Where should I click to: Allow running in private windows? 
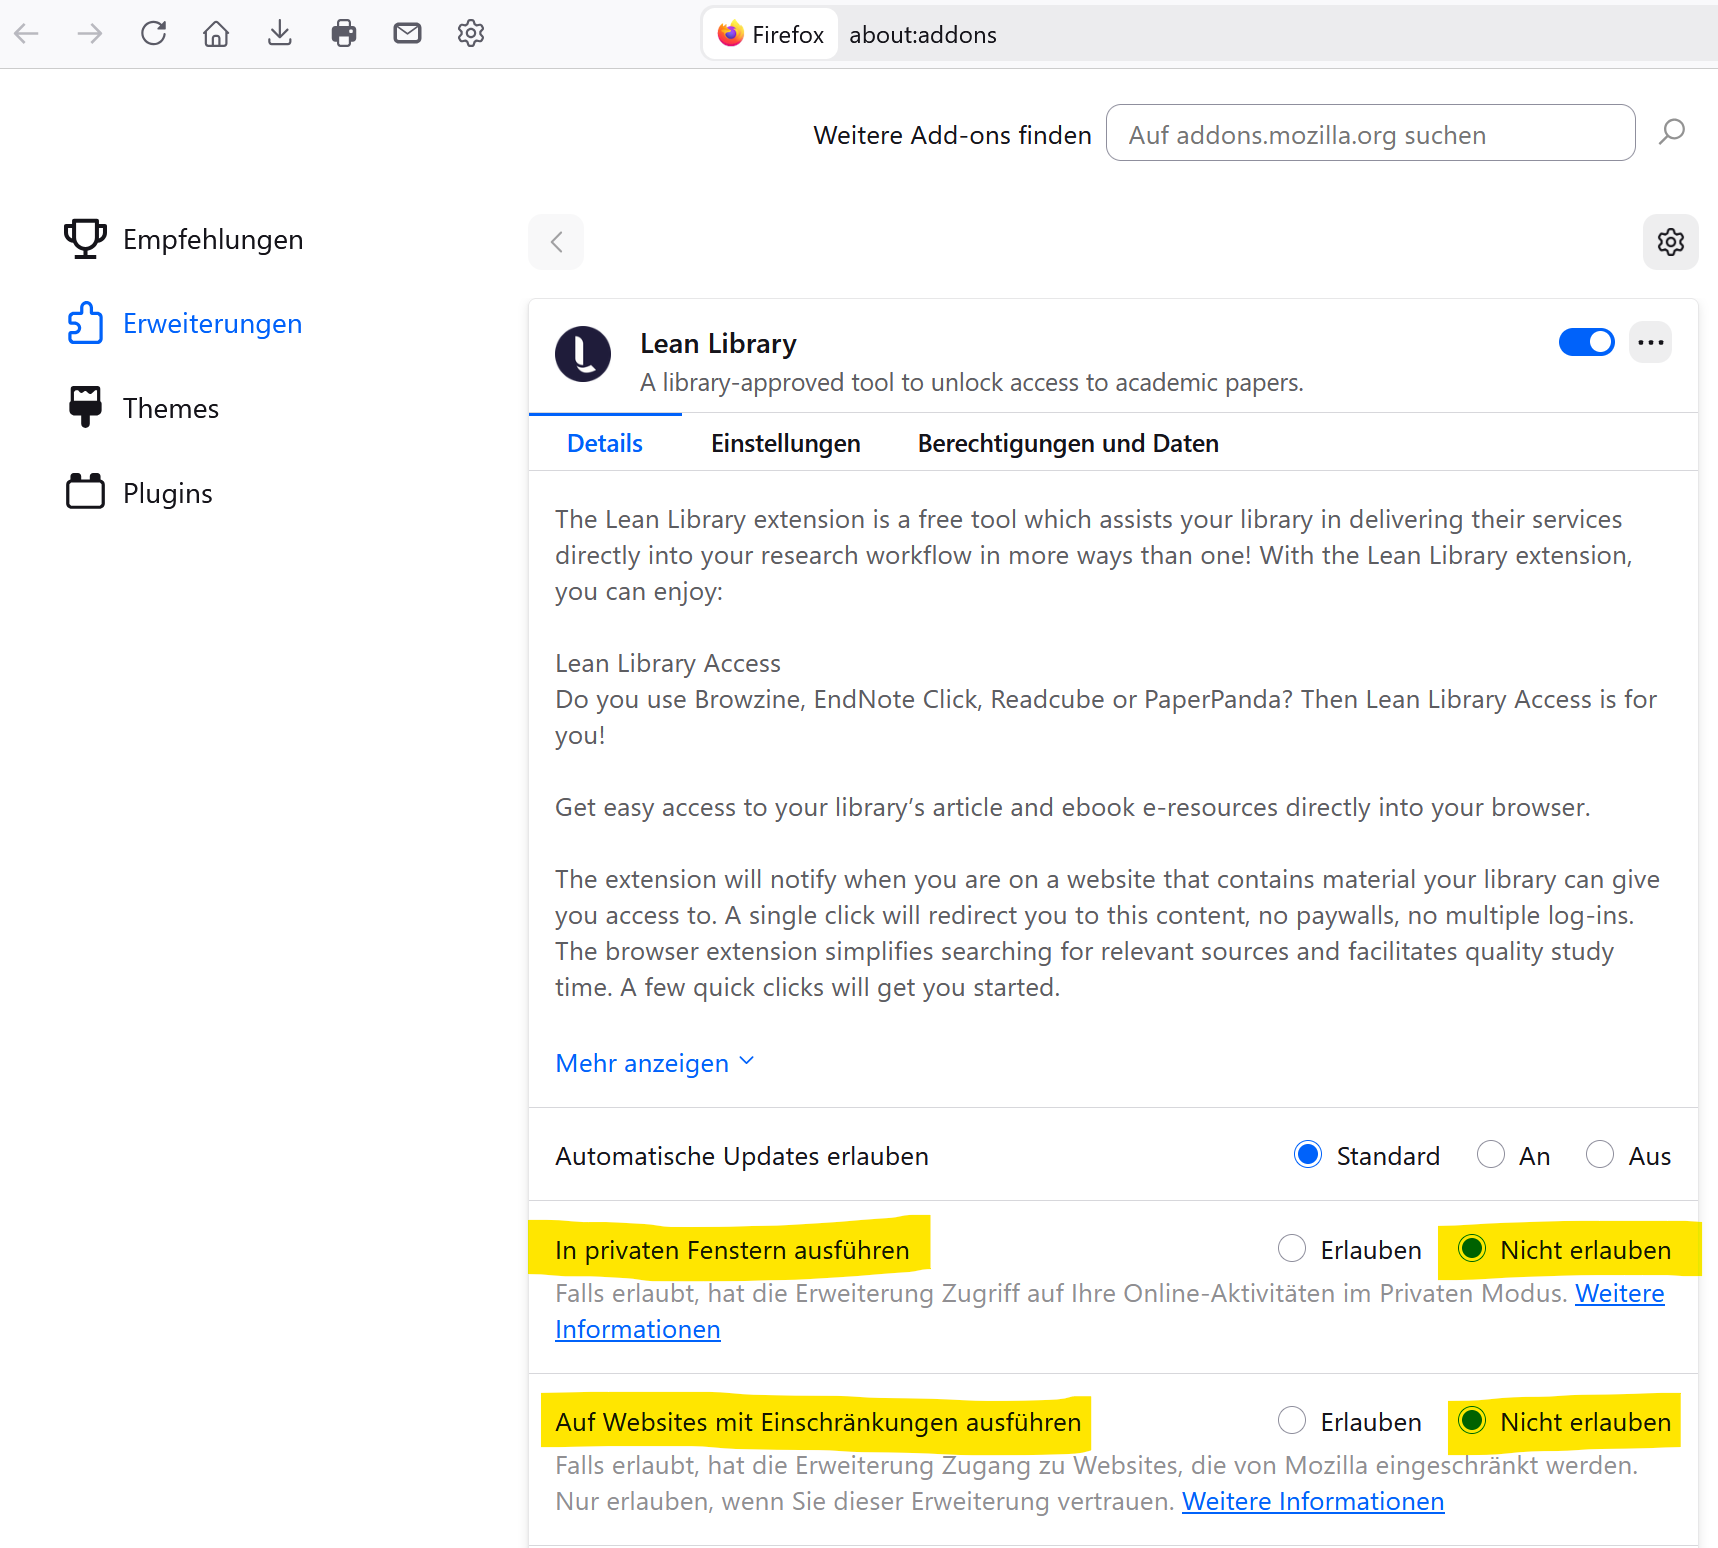pos(1292,1249)
